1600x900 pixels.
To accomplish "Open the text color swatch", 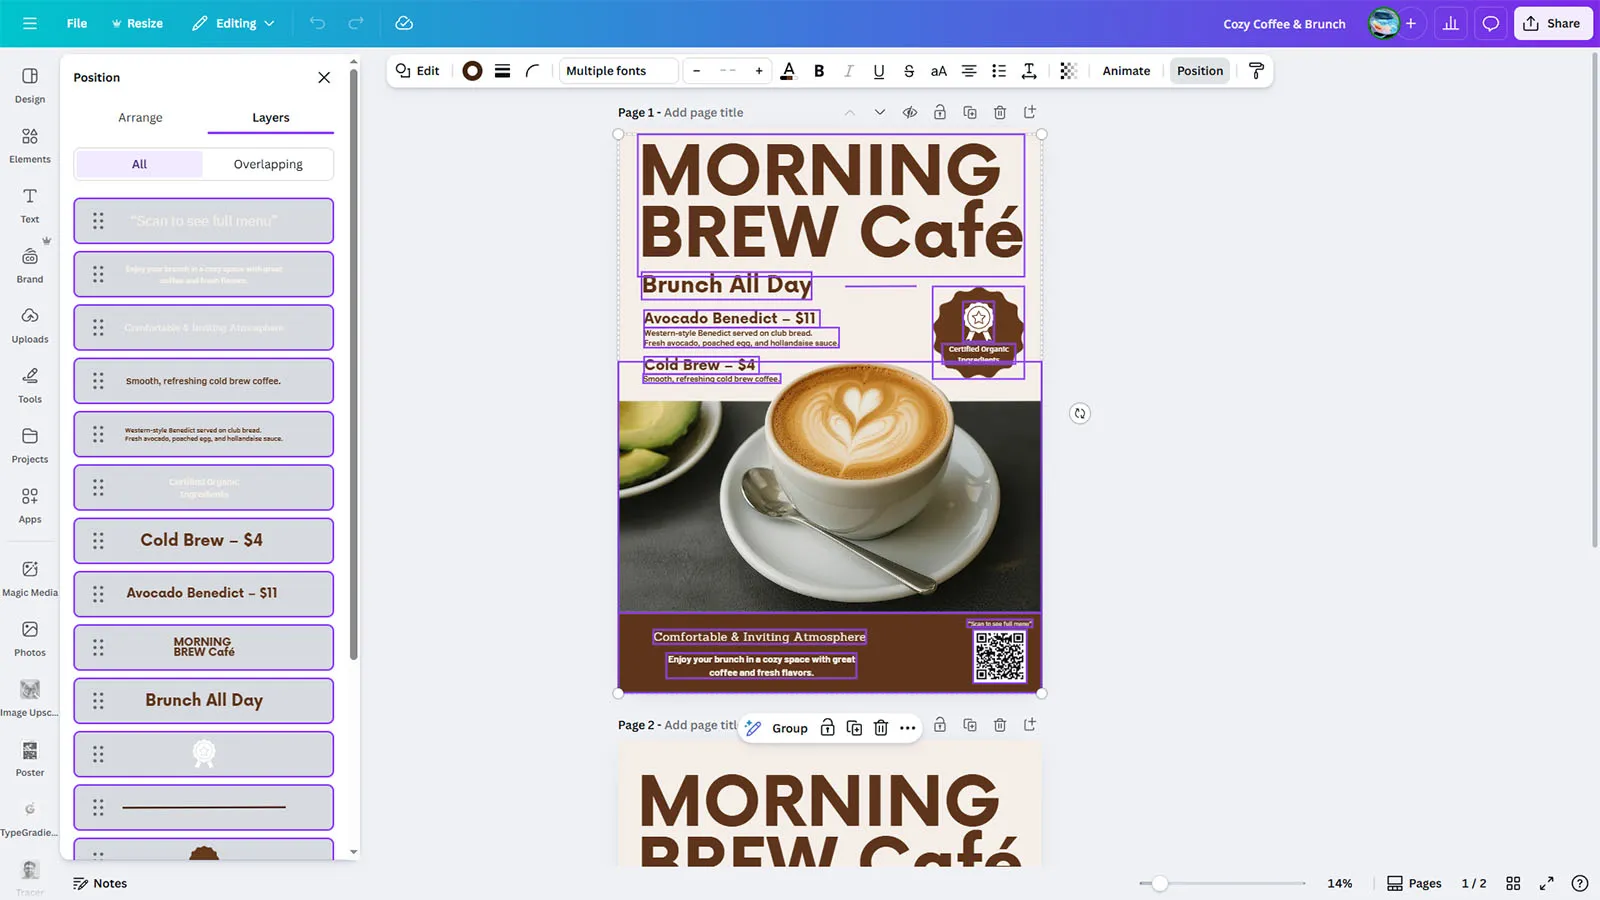I will click(x=788, y=71).
